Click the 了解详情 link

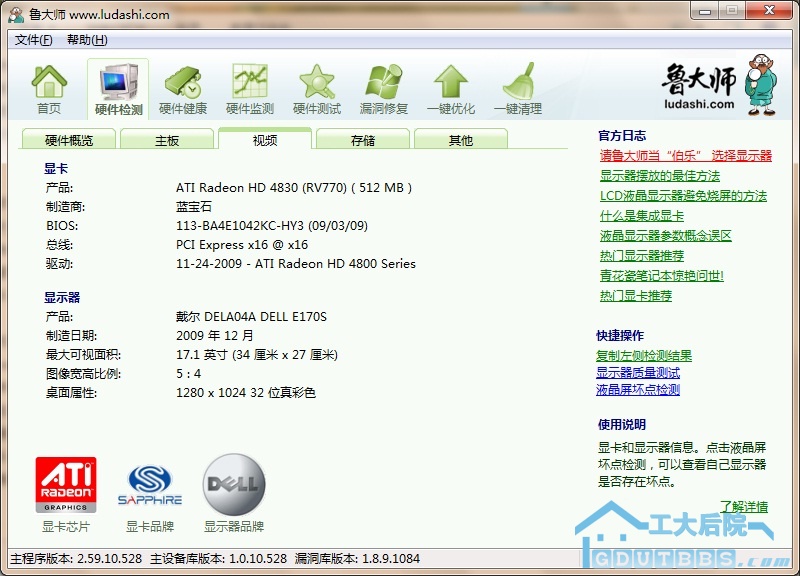click(x=744, y=507)
